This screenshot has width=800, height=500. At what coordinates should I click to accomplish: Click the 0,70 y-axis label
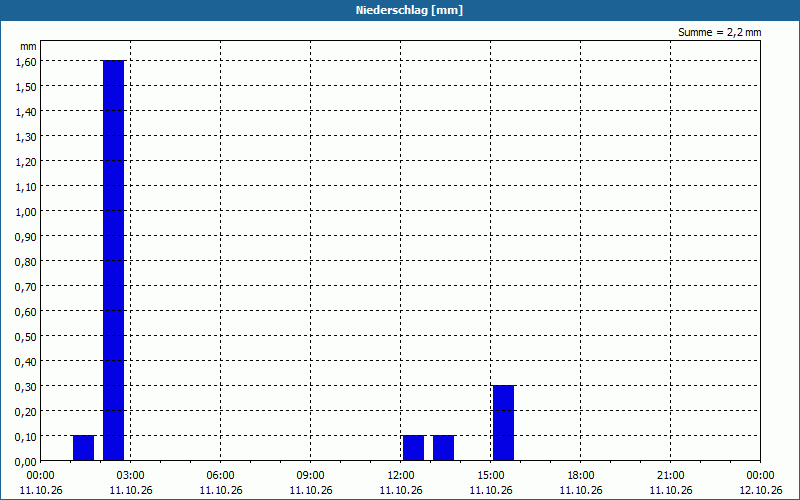coord(26,287)
